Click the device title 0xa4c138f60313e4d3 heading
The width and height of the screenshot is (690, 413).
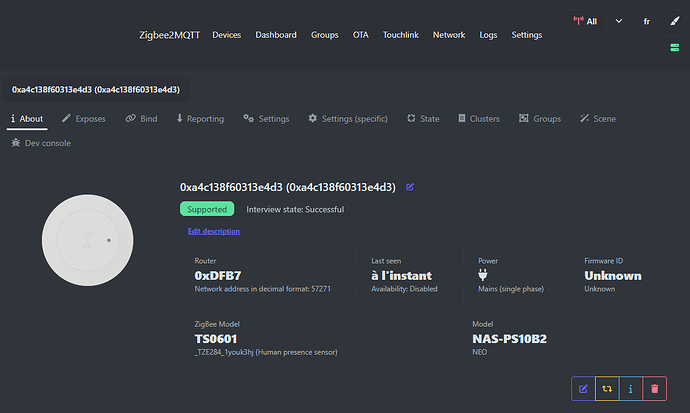point(287,187)
